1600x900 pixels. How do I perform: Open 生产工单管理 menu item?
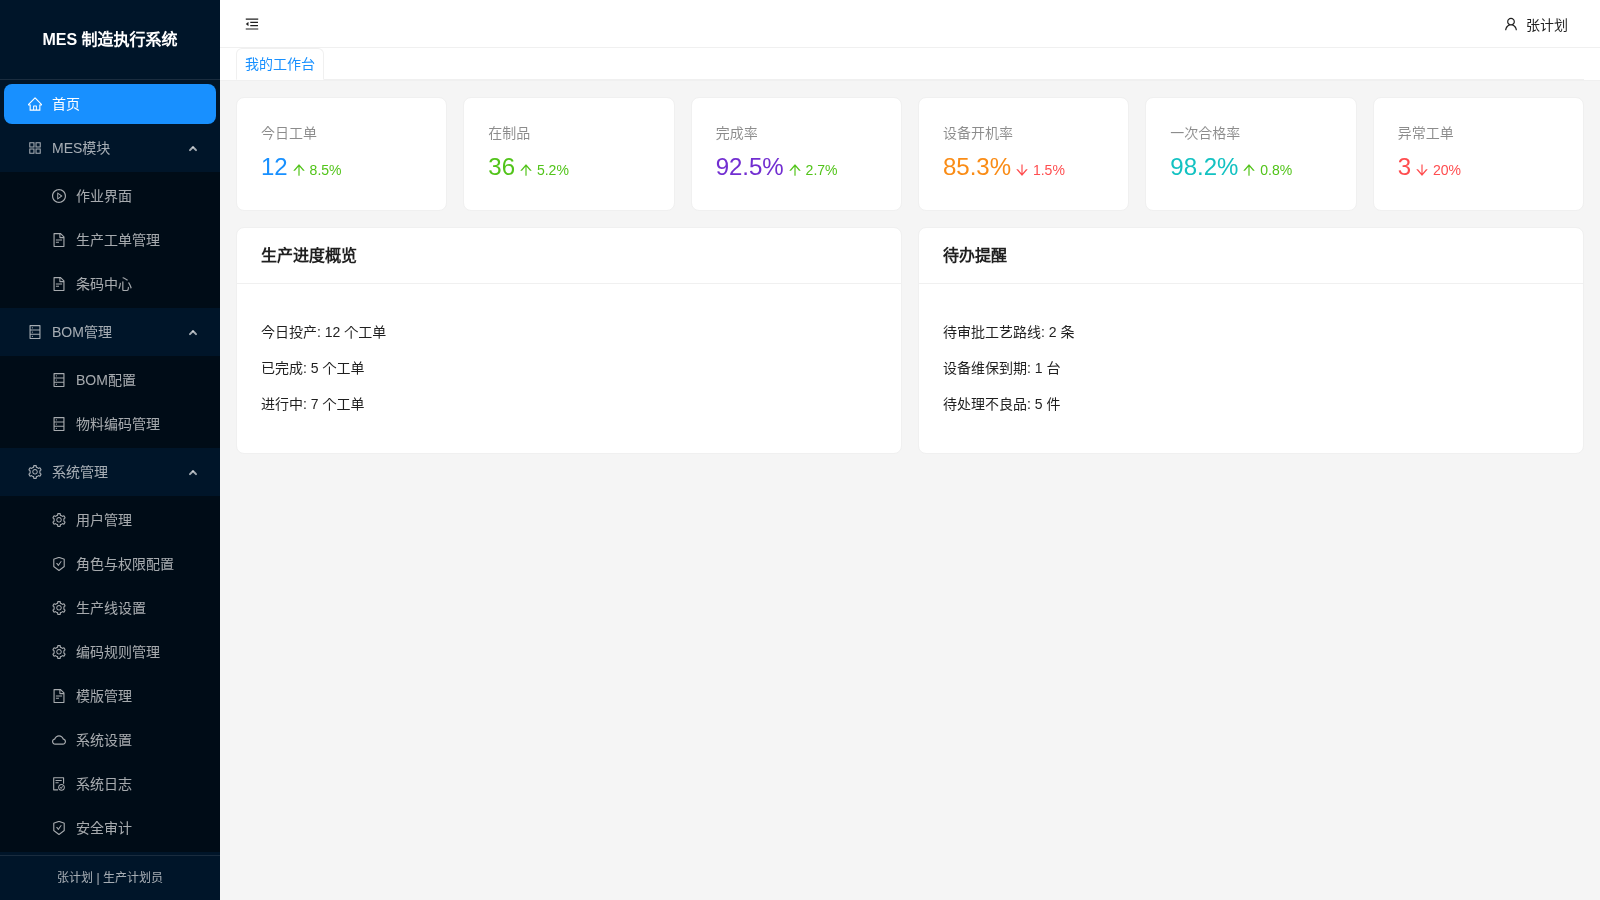click(110, 240)
